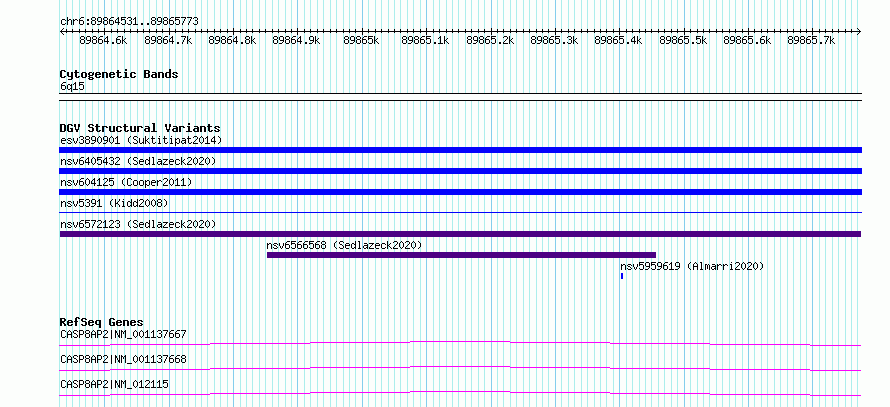890x407 pixels.
Task: Click ruler tick label 89865k
Action: click(361, 41)
